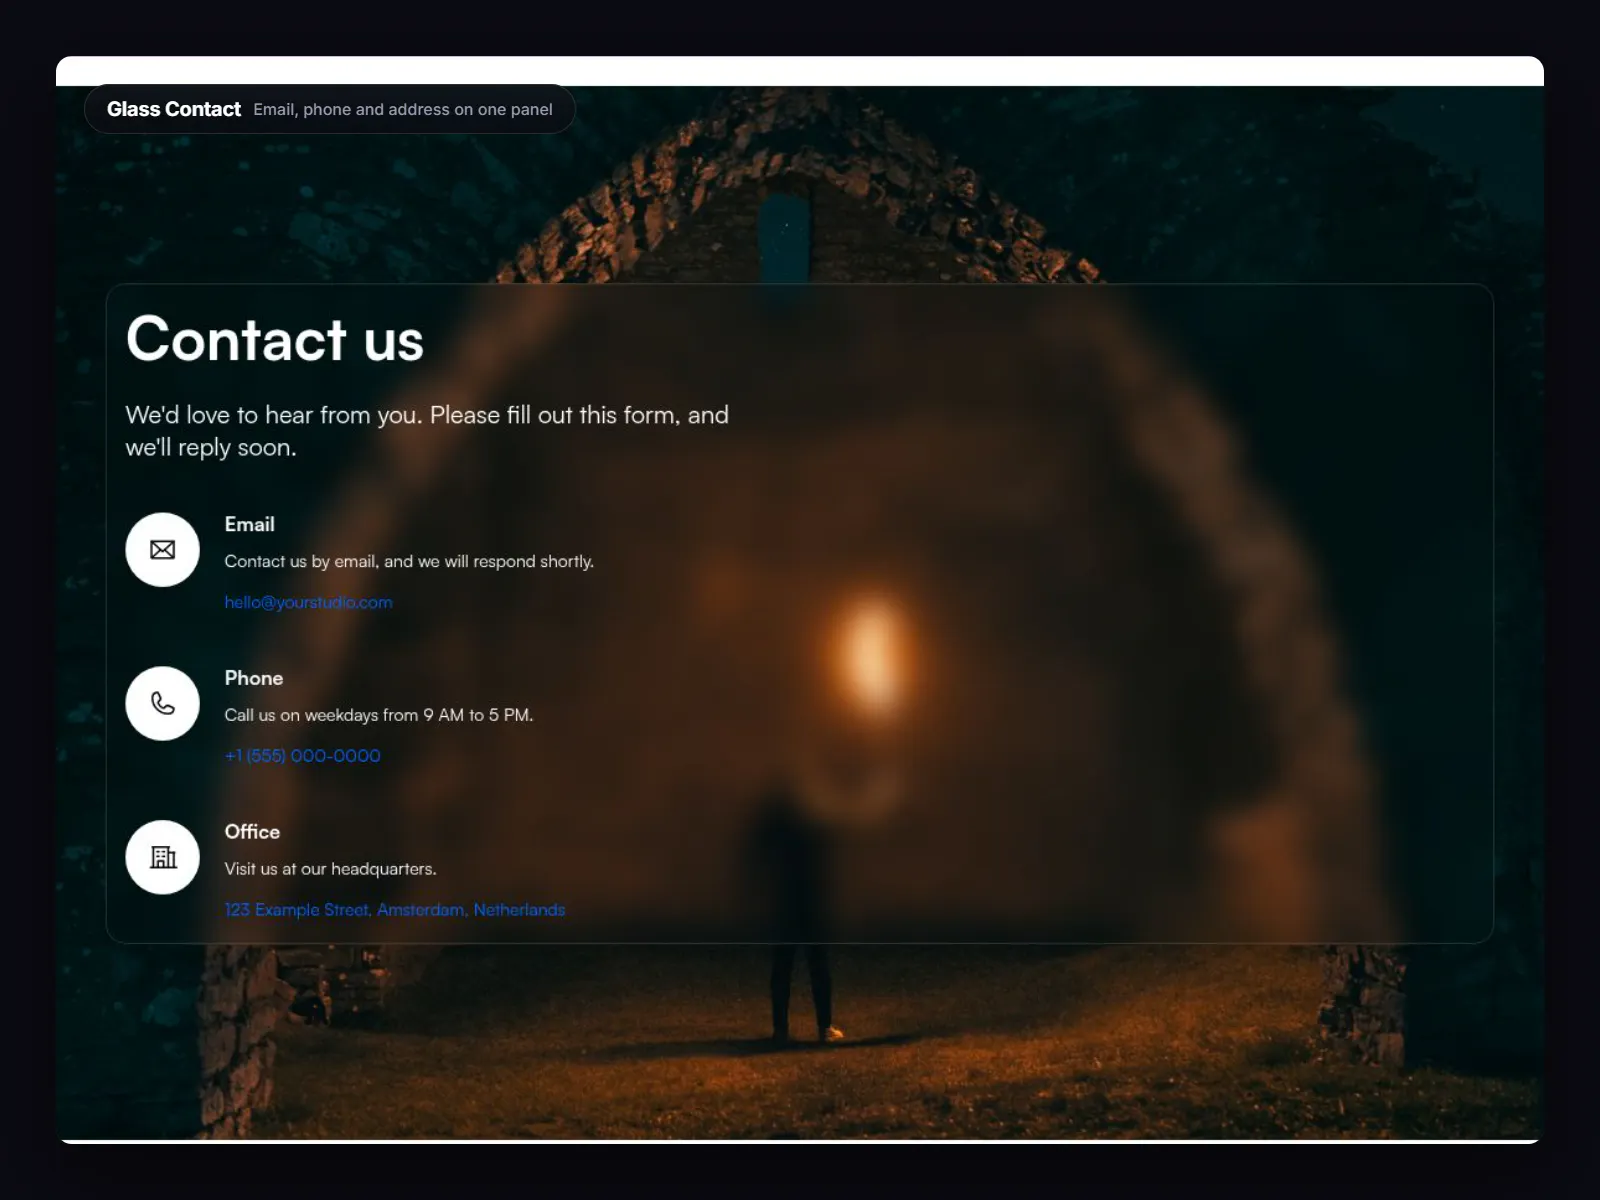Screen dimensions: 1600x1200
Task: Open the 123 Example Street address link
Action: [x=395, y=910]
